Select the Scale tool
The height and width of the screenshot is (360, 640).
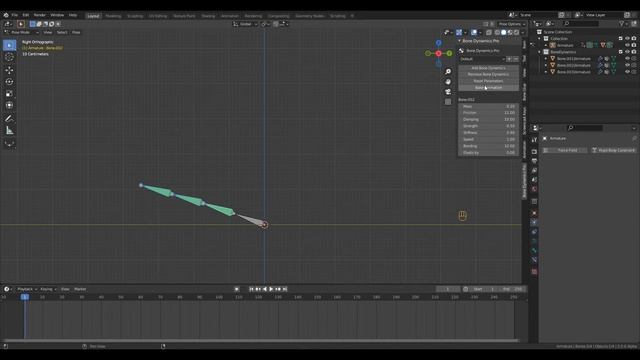(9, 94)
